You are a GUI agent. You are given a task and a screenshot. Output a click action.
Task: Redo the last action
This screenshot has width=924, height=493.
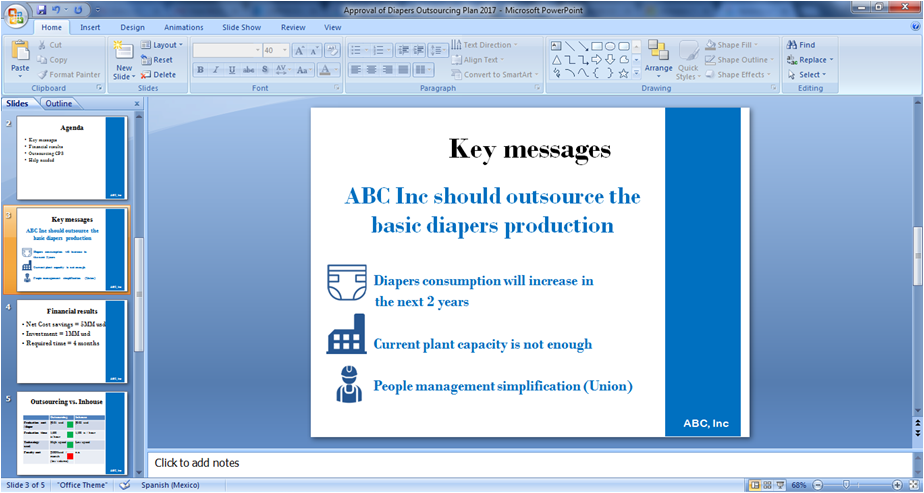click(x=78, y=10)
